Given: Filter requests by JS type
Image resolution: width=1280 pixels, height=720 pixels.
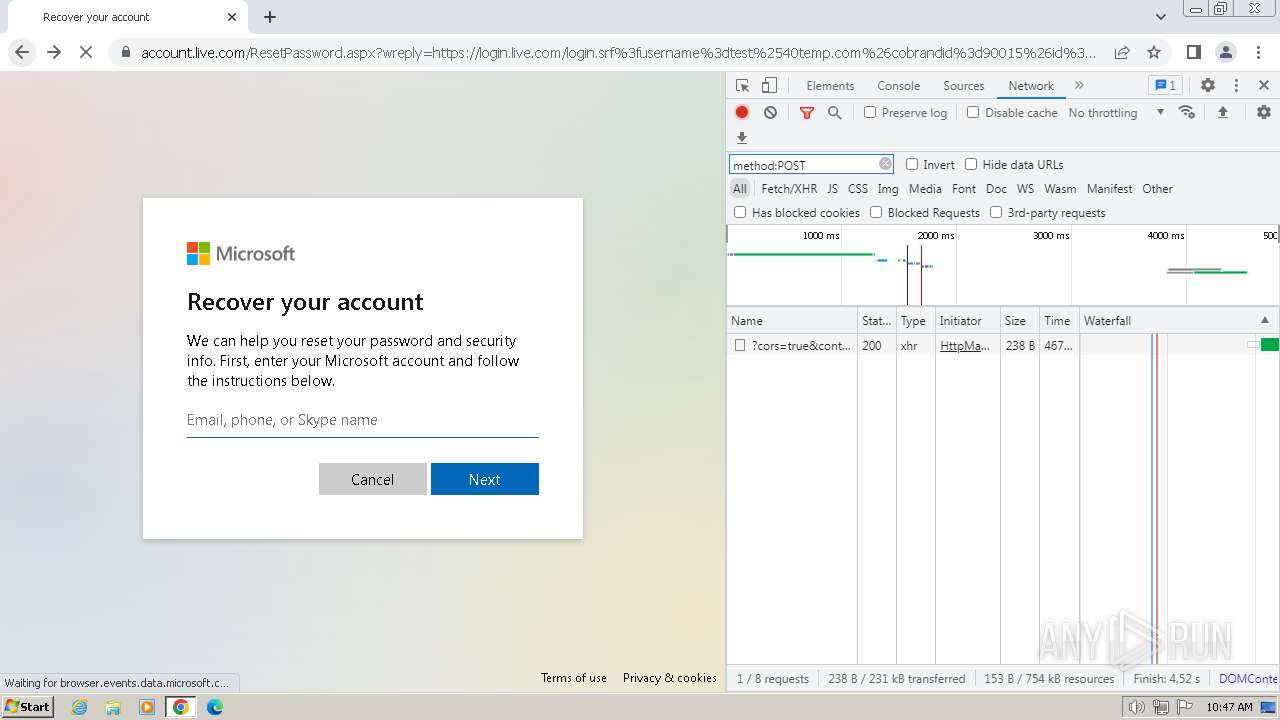Looking at the screenshot, I should (x=832, y=189).
